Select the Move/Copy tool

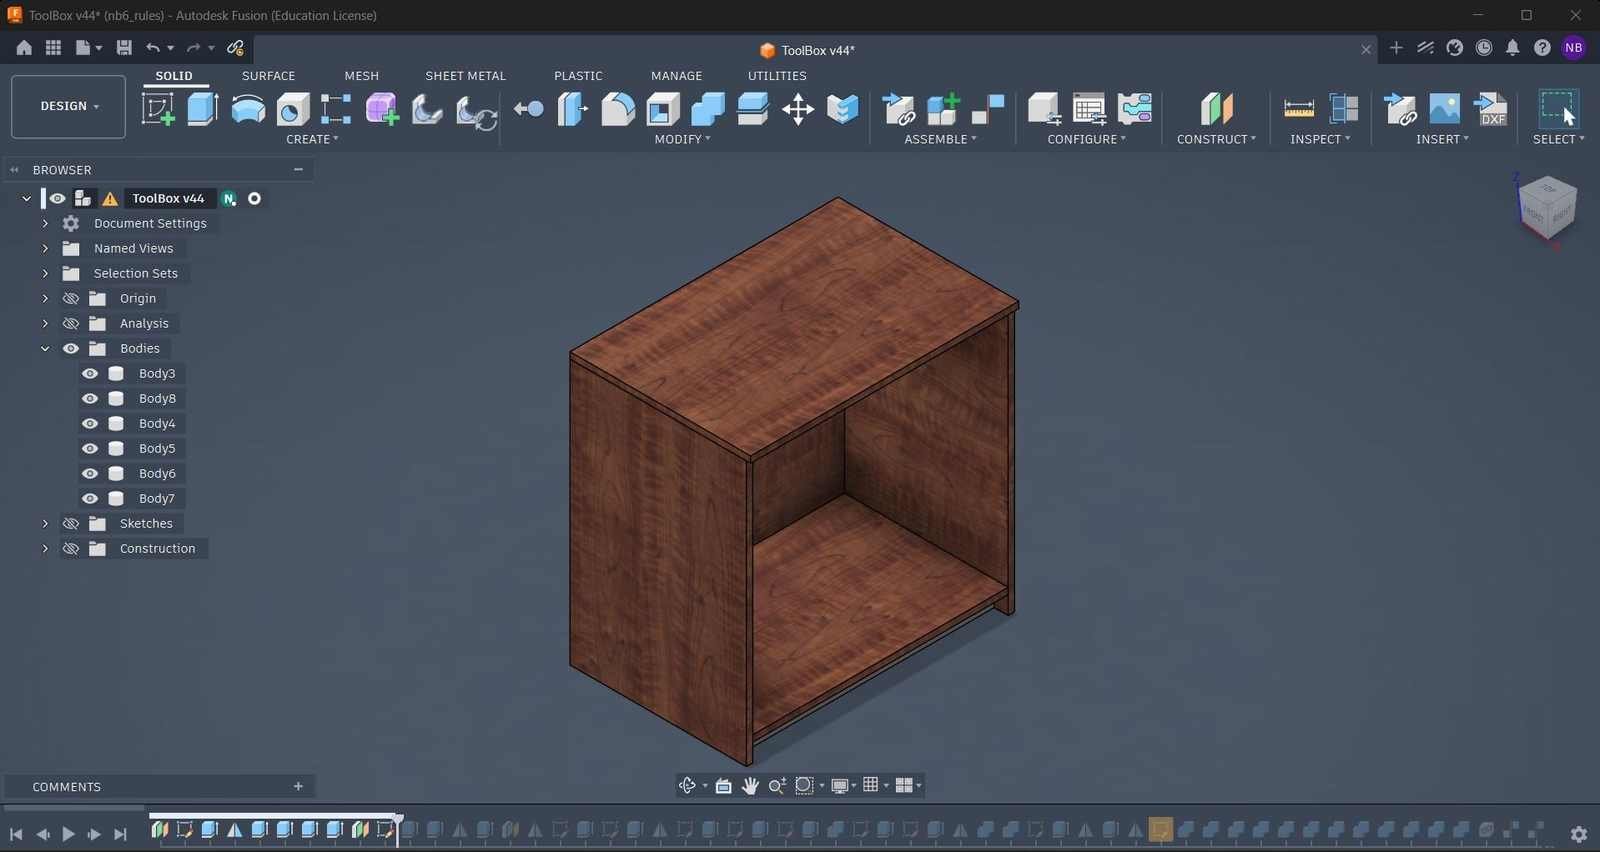798,109
